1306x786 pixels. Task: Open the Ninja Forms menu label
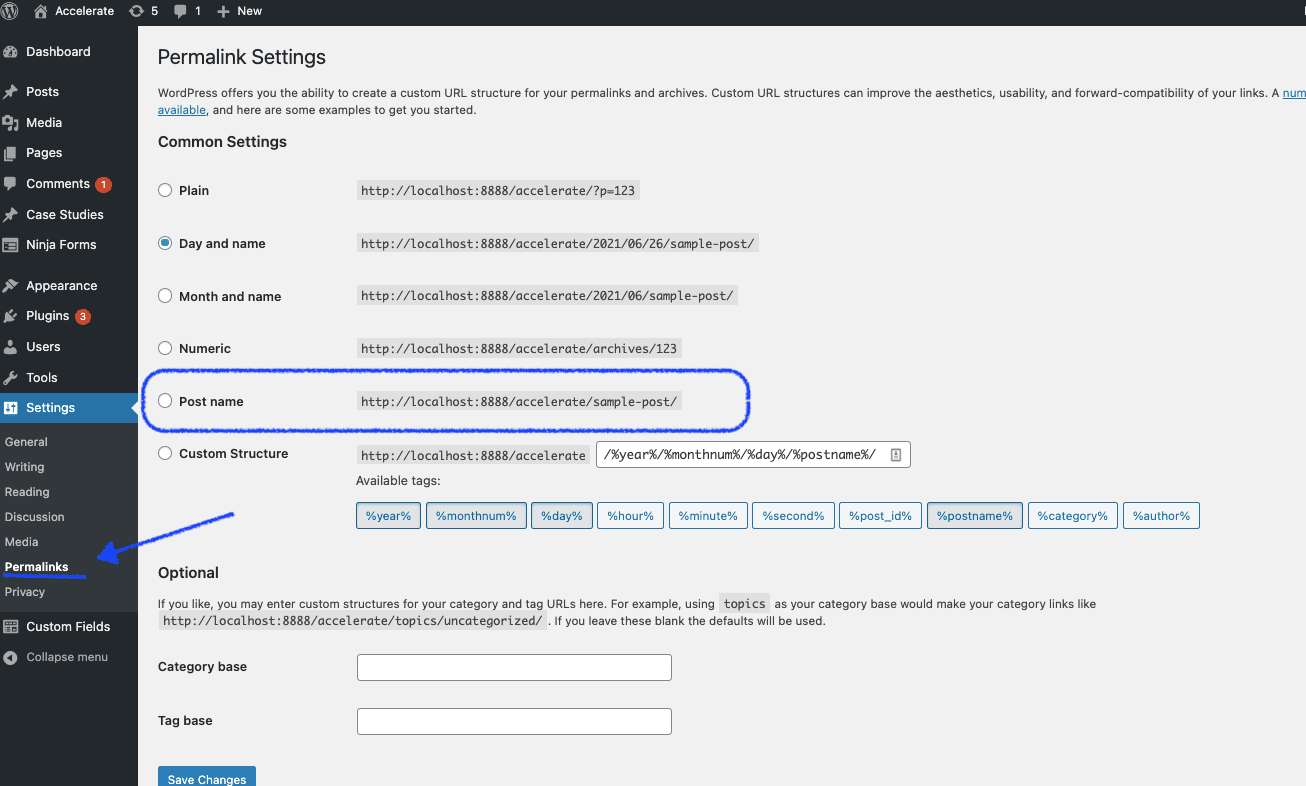[61, 245]
